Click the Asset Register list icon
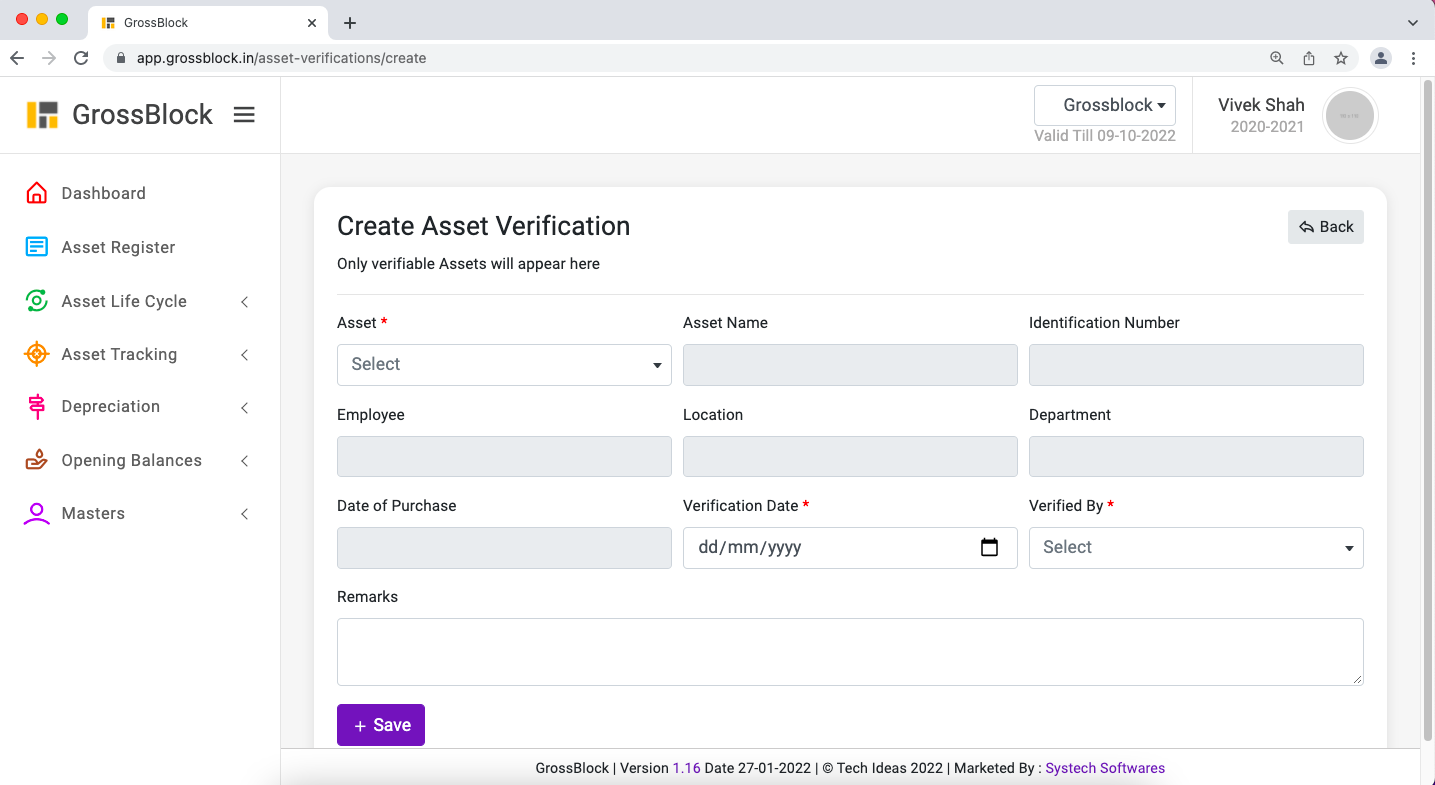1435x785 pixels. (37, 247)
